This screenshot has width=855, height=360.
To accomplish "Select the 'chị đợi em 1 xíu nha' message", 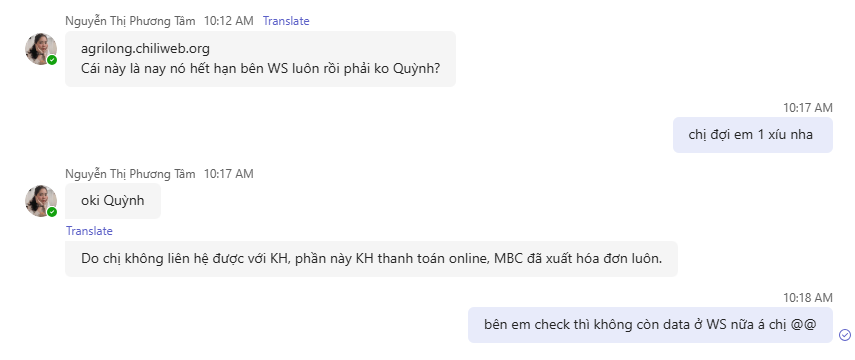I will (752, 135).
